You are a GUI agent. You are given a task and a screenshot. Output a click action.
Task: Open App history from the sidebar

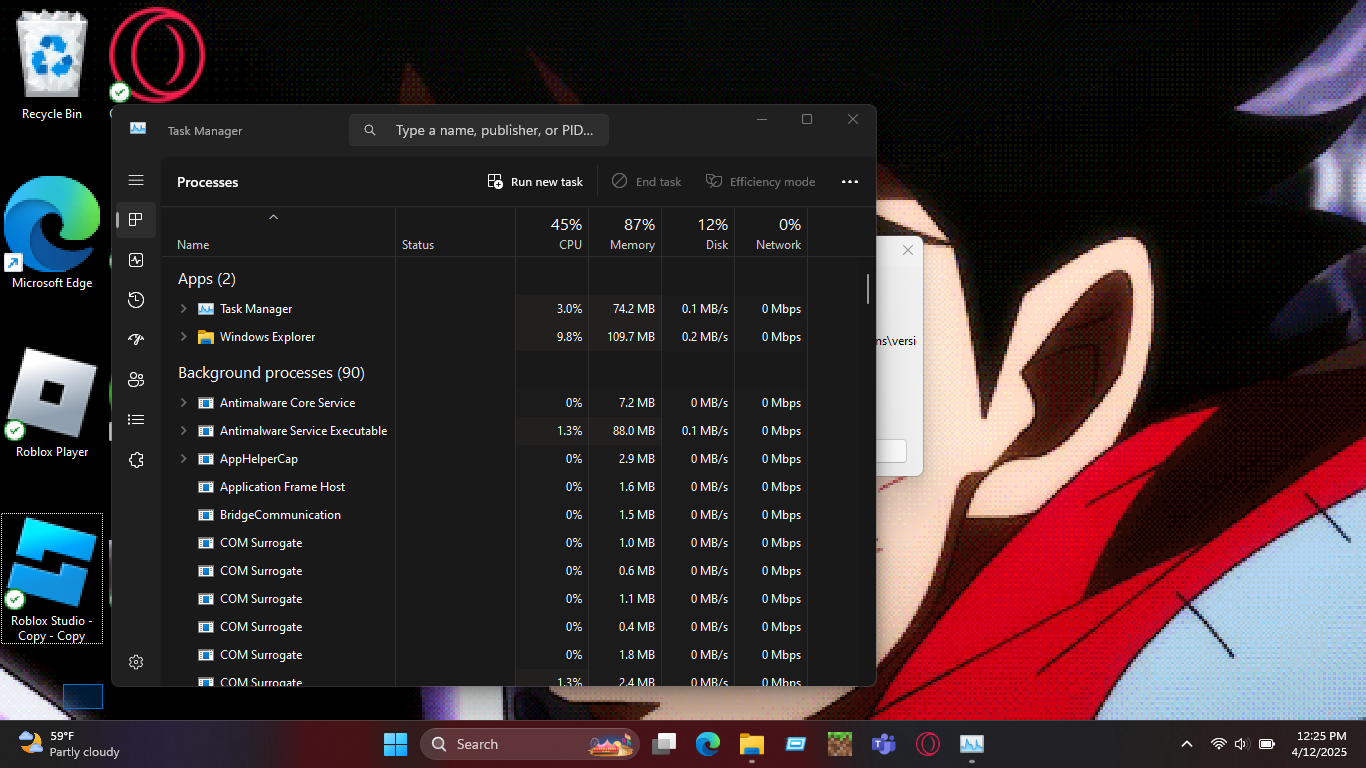coord(136,300)
